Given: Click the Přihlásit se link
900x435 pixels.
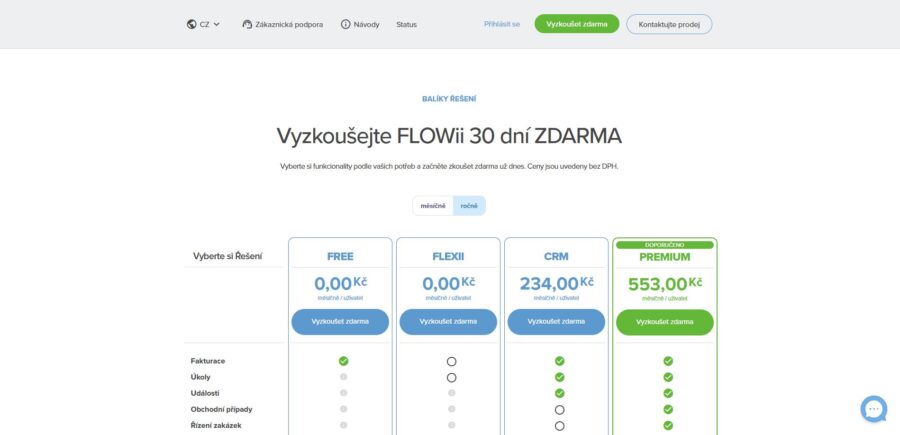Looking at the screenshot, I should coord(502,24).
